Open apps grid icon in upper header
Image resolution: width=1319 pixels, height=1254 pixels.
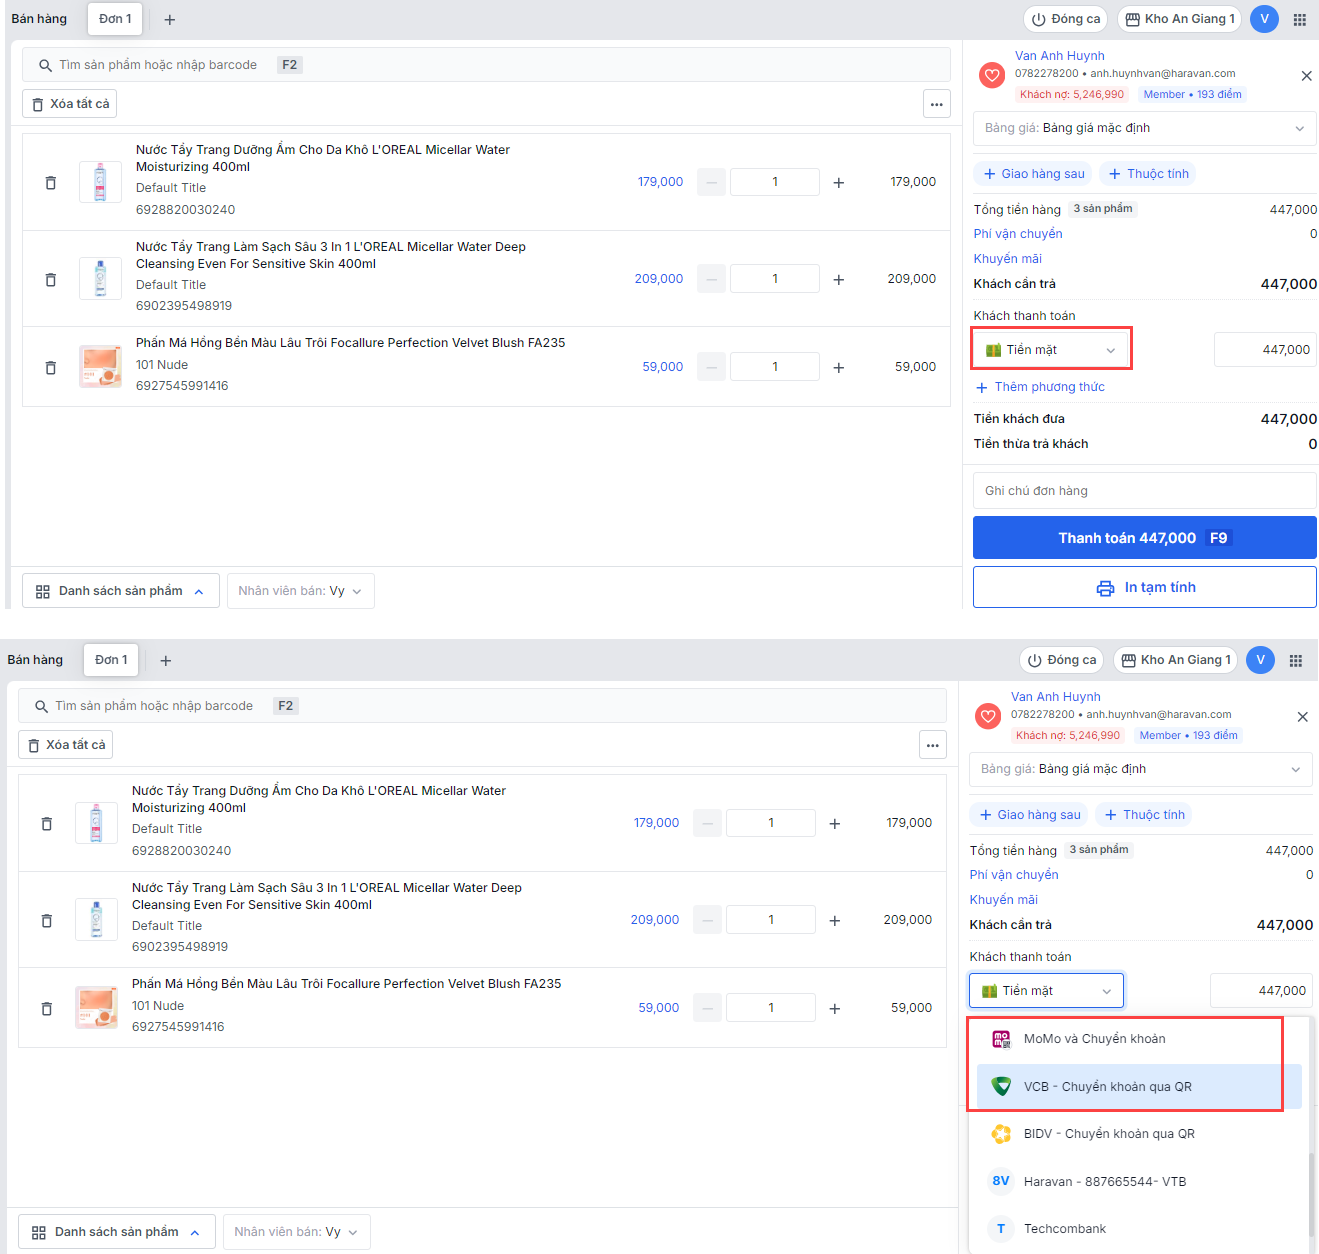1299,20
